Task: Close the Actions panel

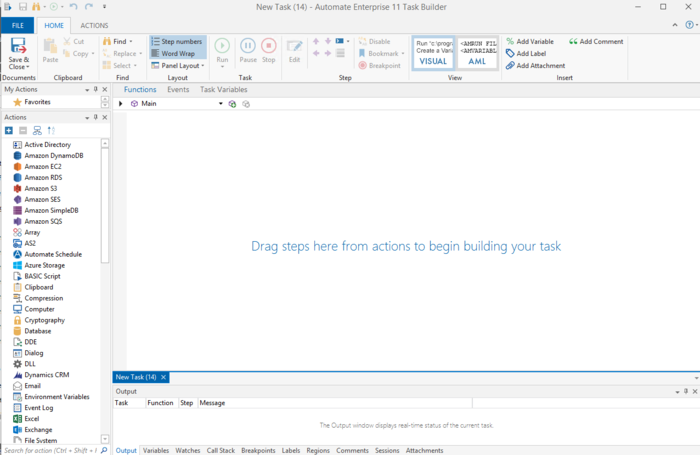Action: point(105,117)
